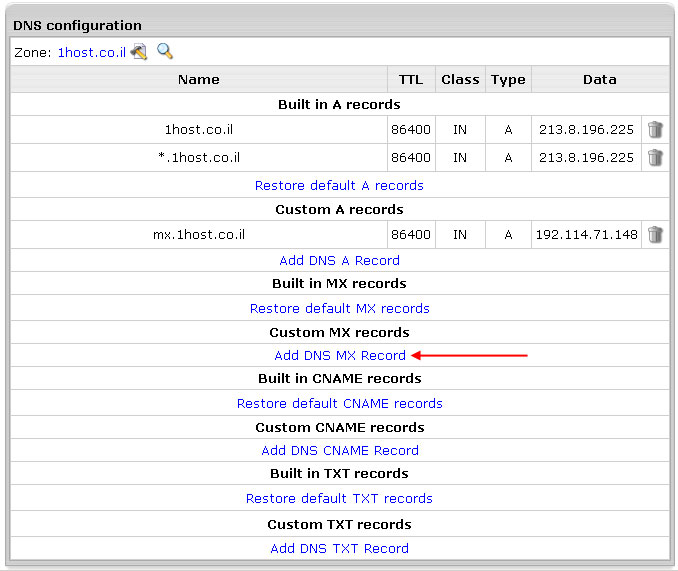The width and height of the screenshot is (678, 571).
Task: Click Restore default A records
Action: click(x=339, y=185)
